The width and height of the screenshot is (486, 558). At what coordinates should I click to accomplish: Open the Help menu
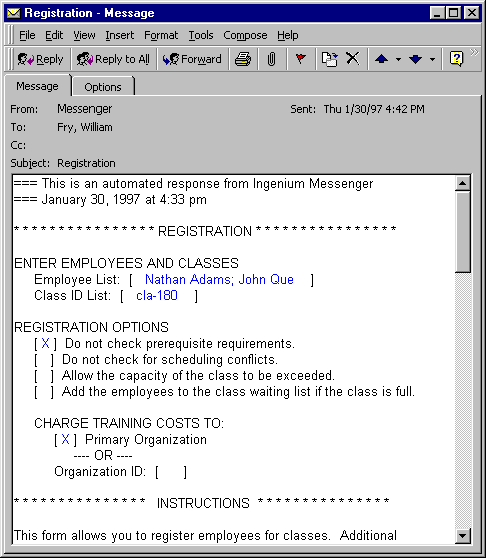(288, 35)
